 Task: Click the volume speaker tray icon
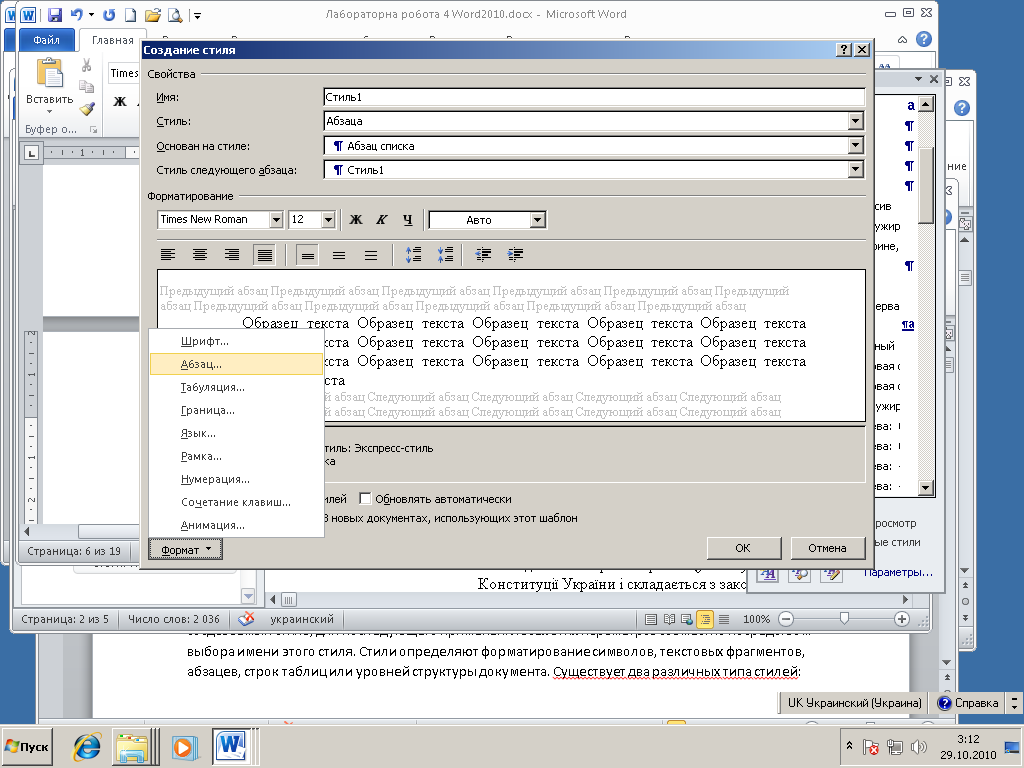coord(919,746)
